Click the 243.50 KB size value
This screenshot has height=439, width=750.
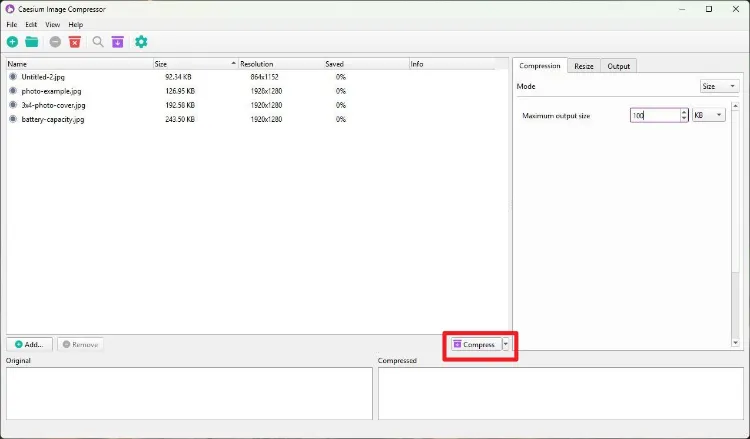[180, 119]
